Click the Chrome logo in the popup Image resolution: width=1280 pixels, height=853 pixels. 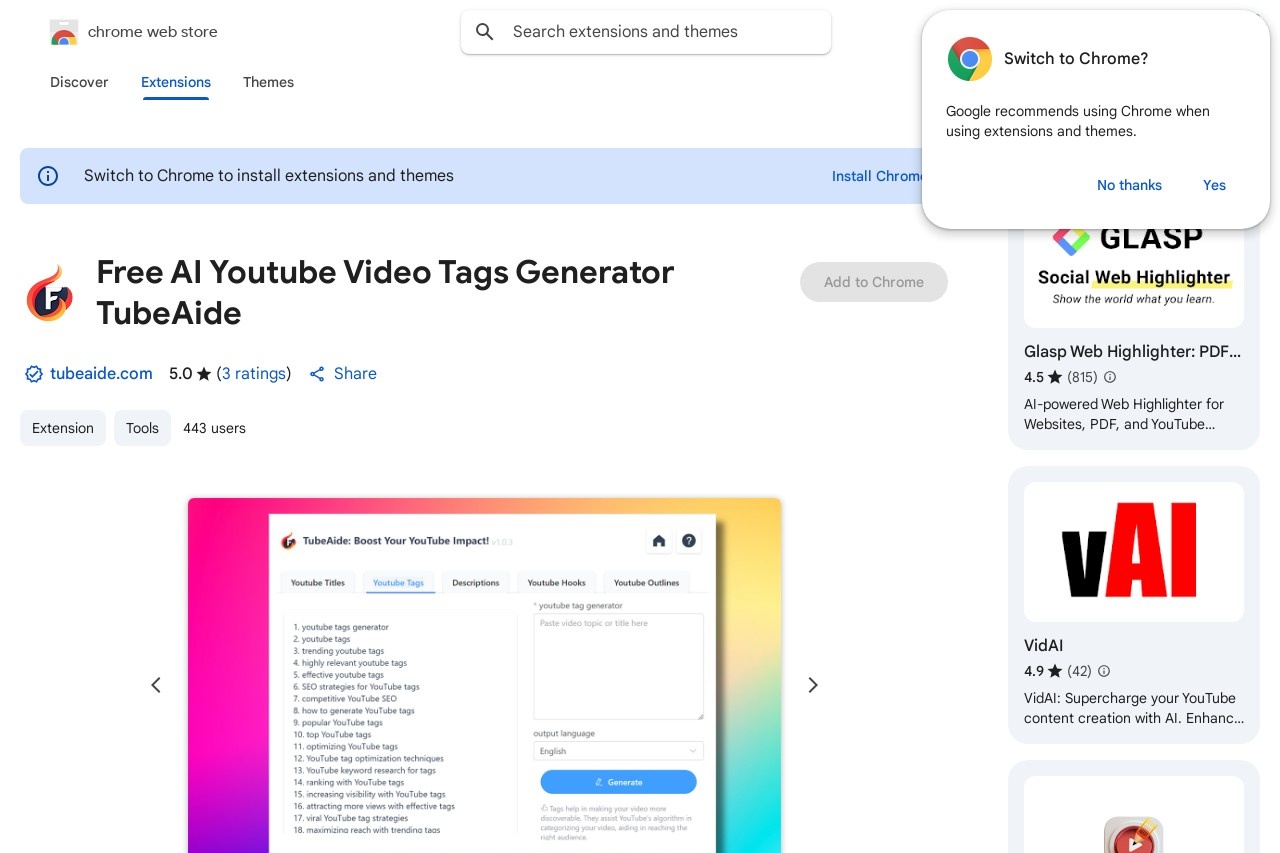(x=970, y=59)
